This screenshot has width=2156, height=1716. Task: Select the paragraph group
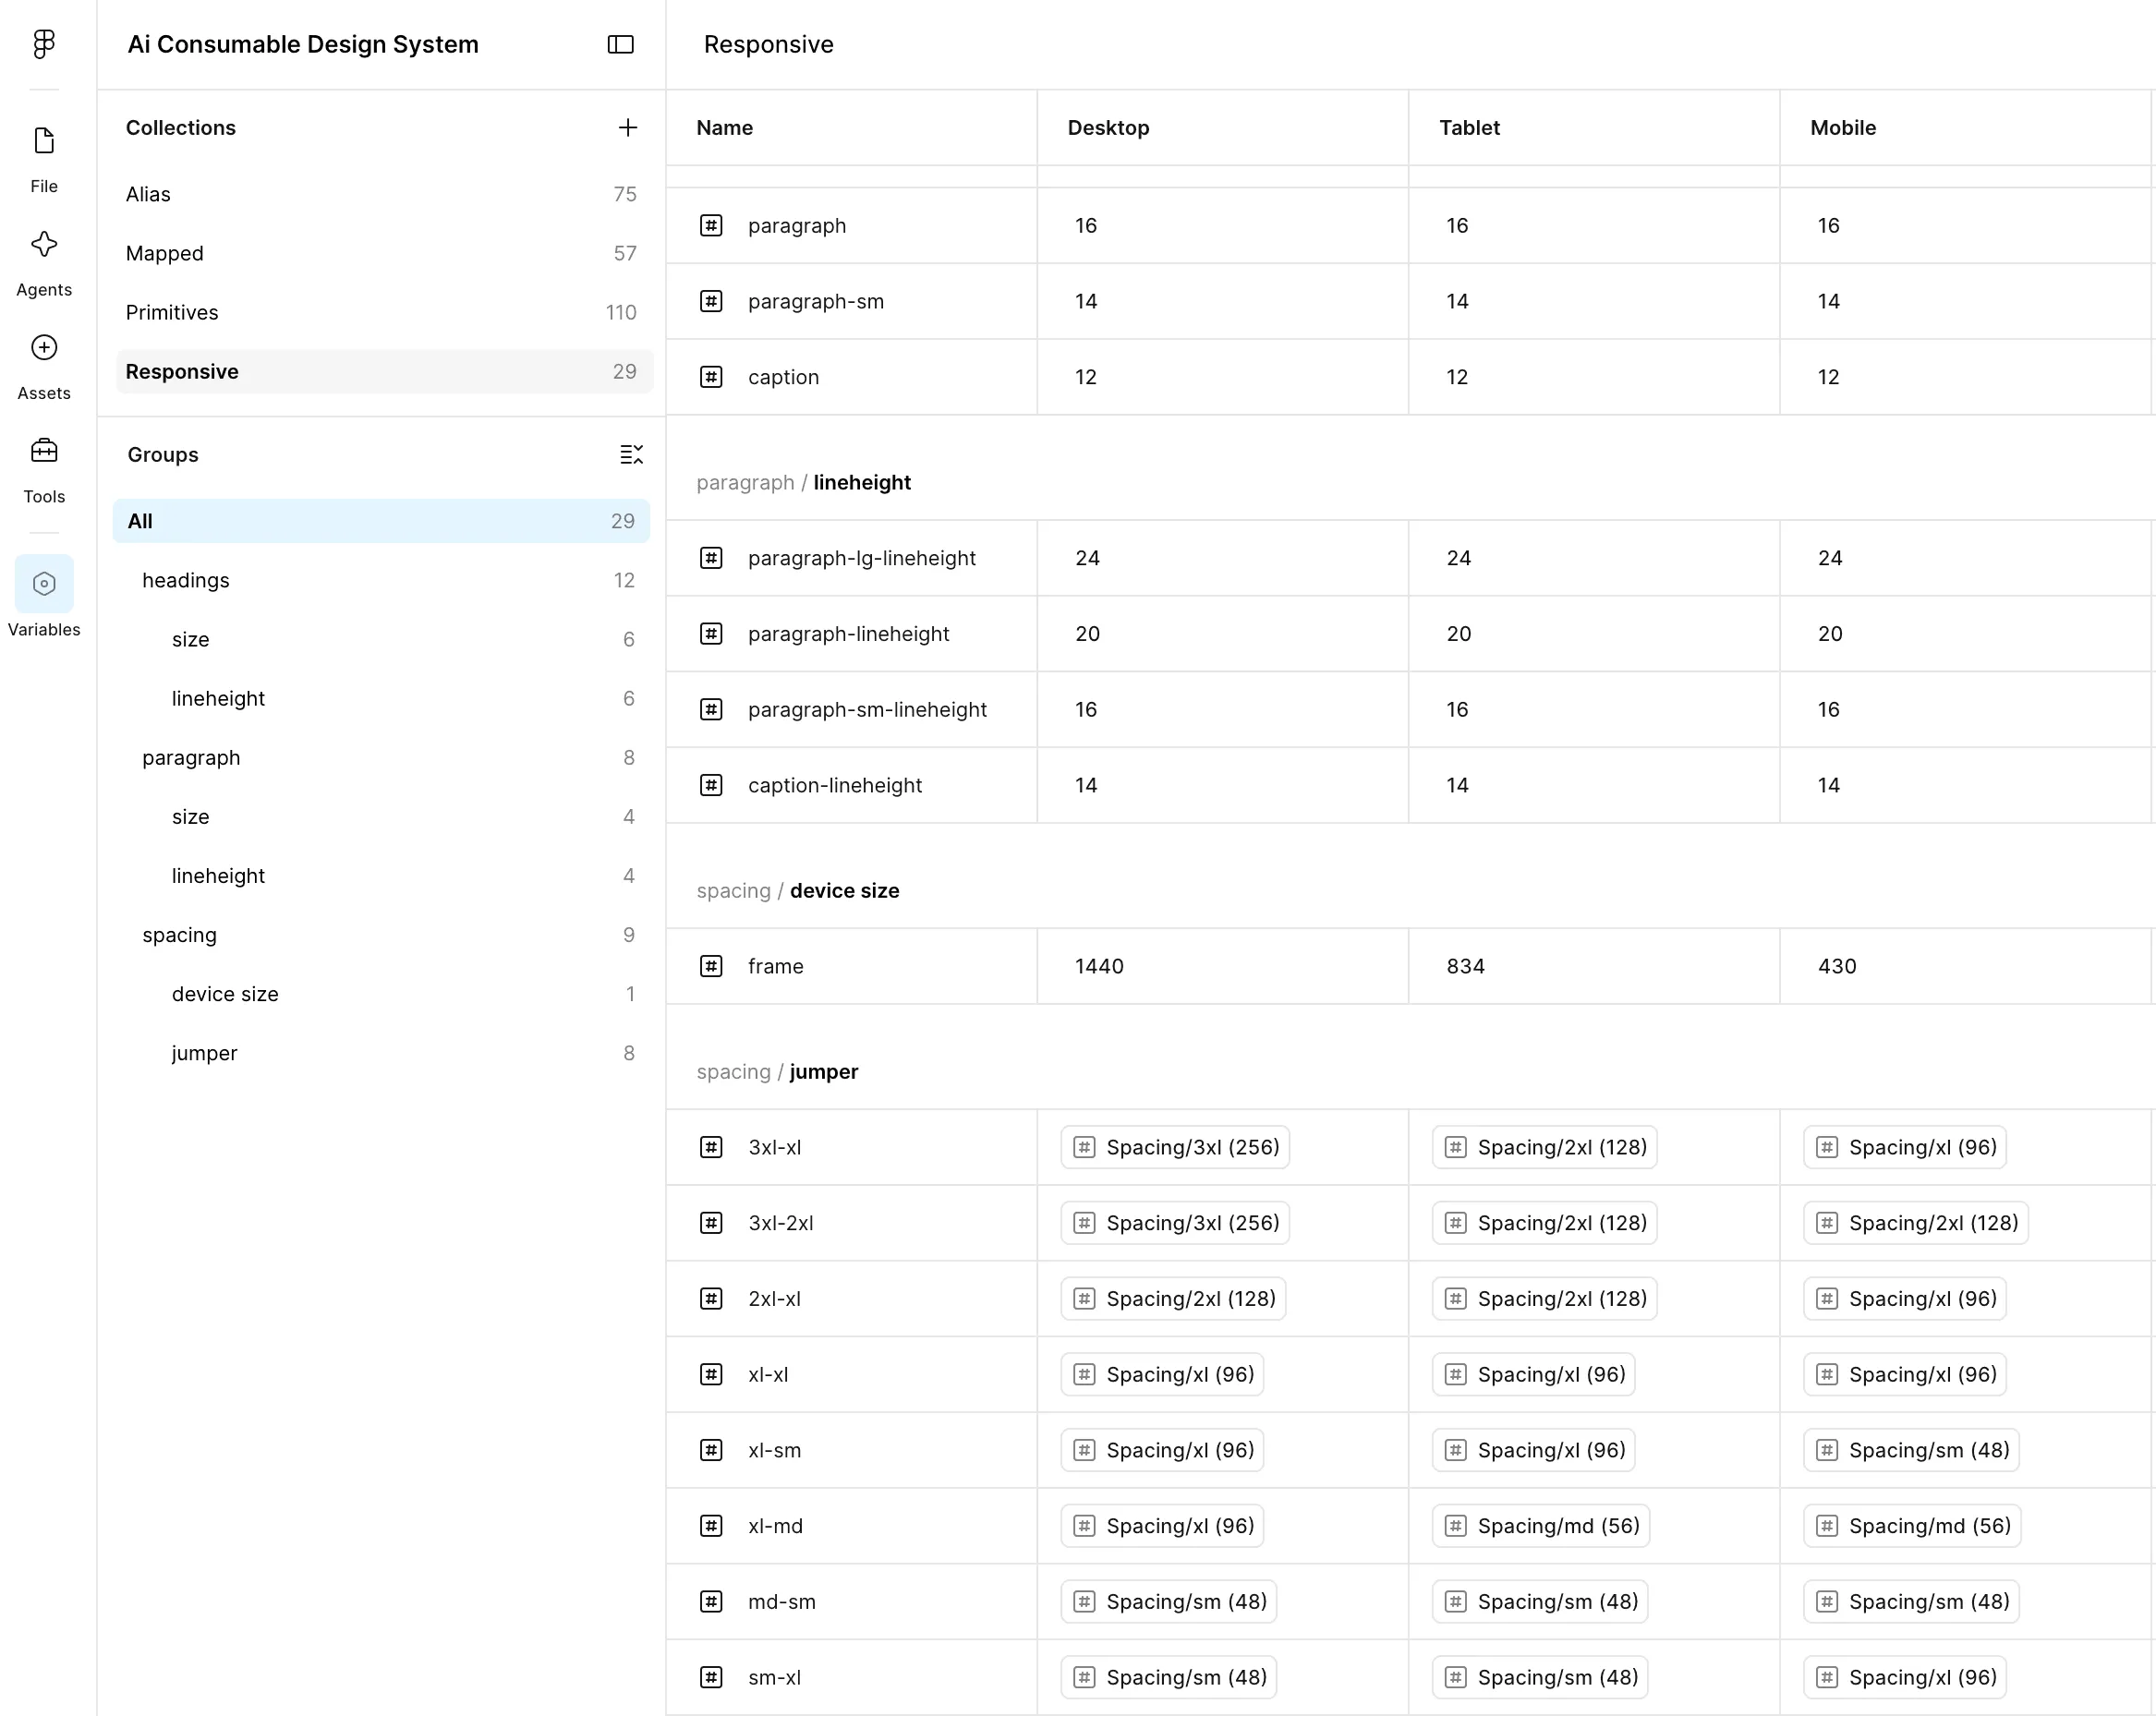[x=381, y=757]
